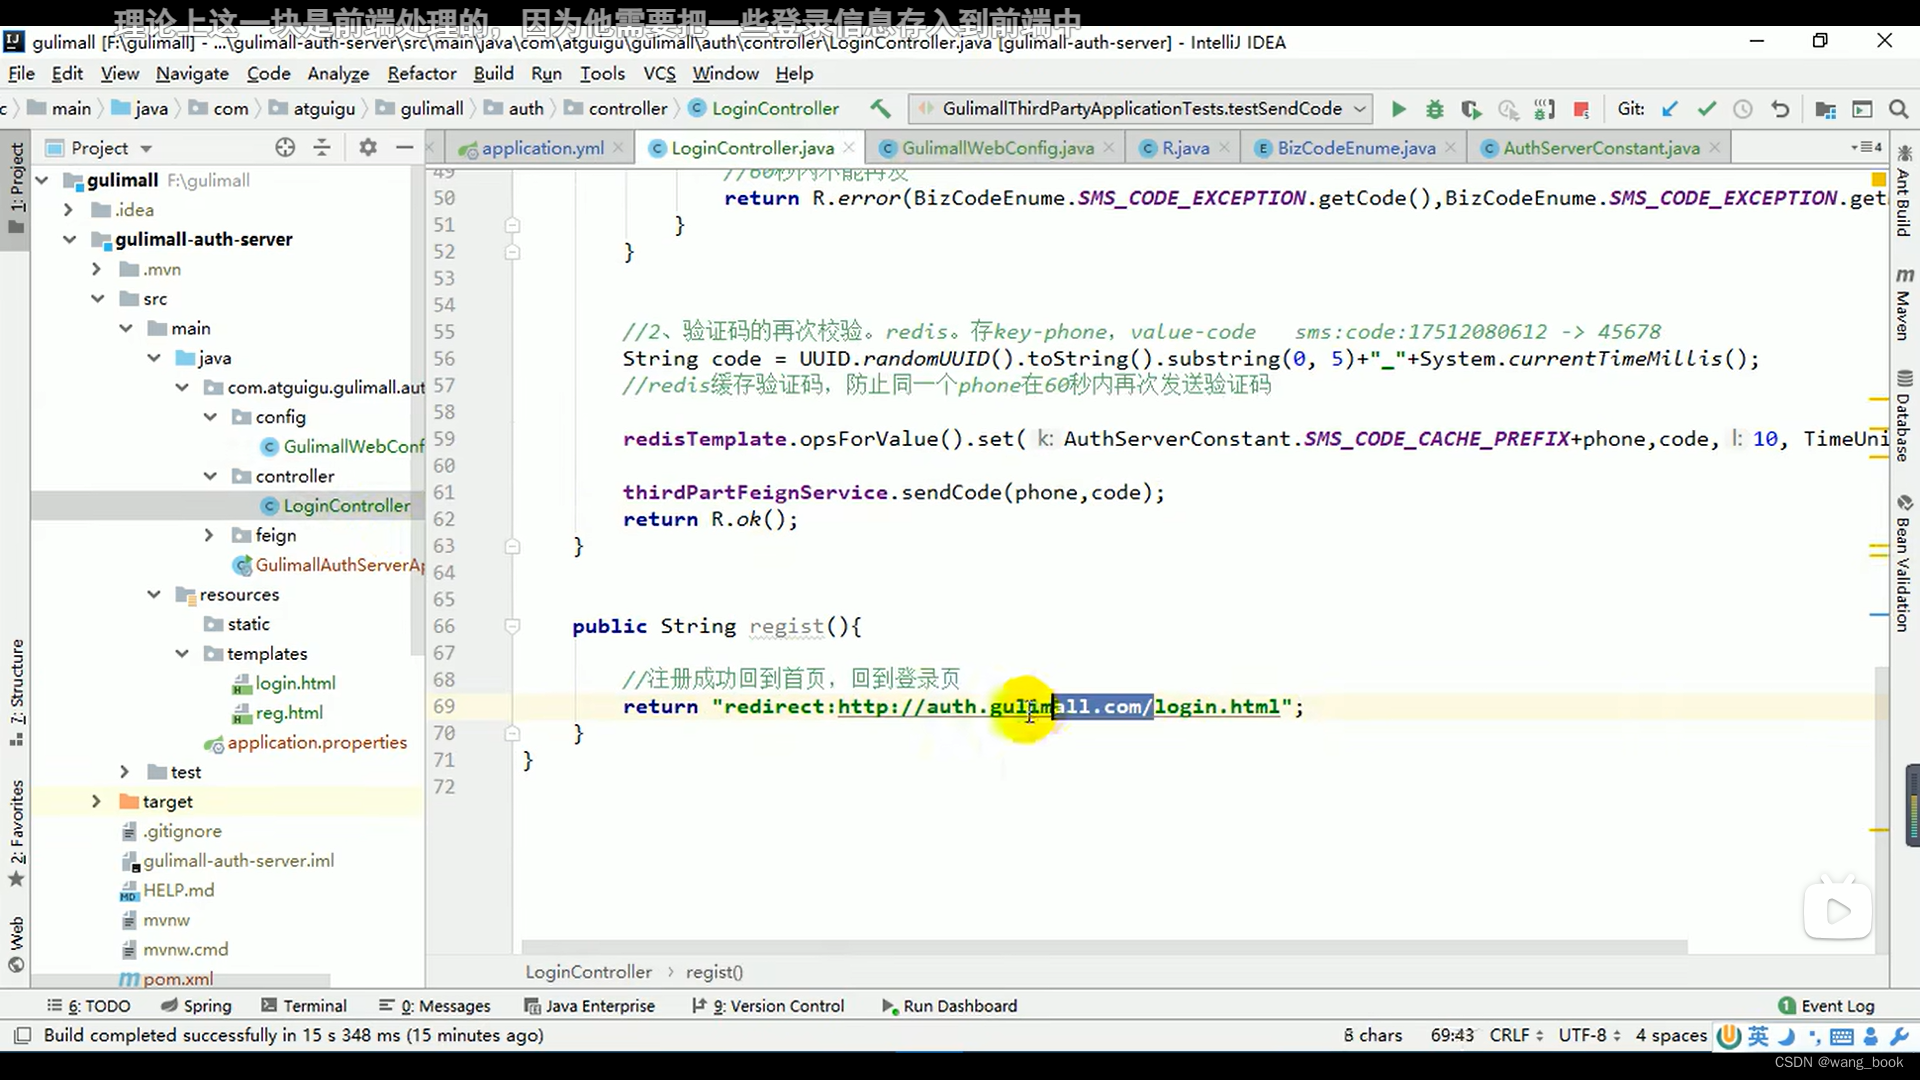Revert changes with rollback arrow icon
The height and width of the screenshot is (1080, 1920).
1780,109
